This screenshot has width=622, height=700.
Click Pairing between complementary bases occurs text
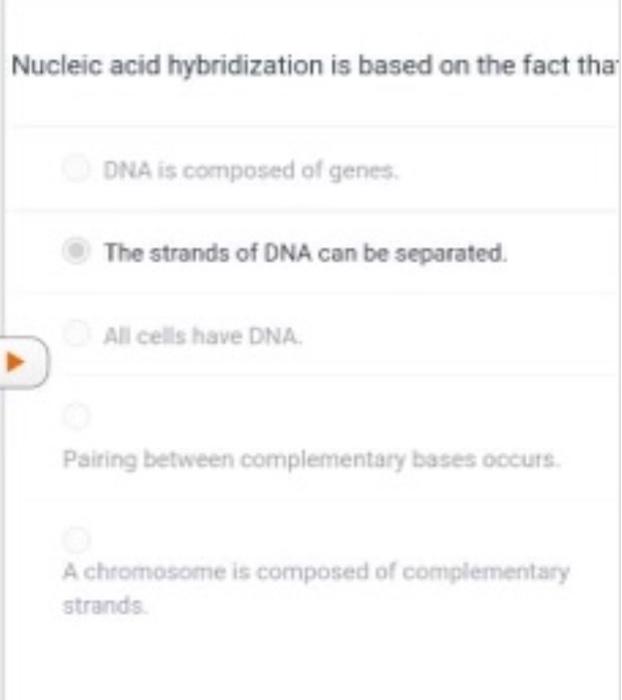tap(311, 460)
